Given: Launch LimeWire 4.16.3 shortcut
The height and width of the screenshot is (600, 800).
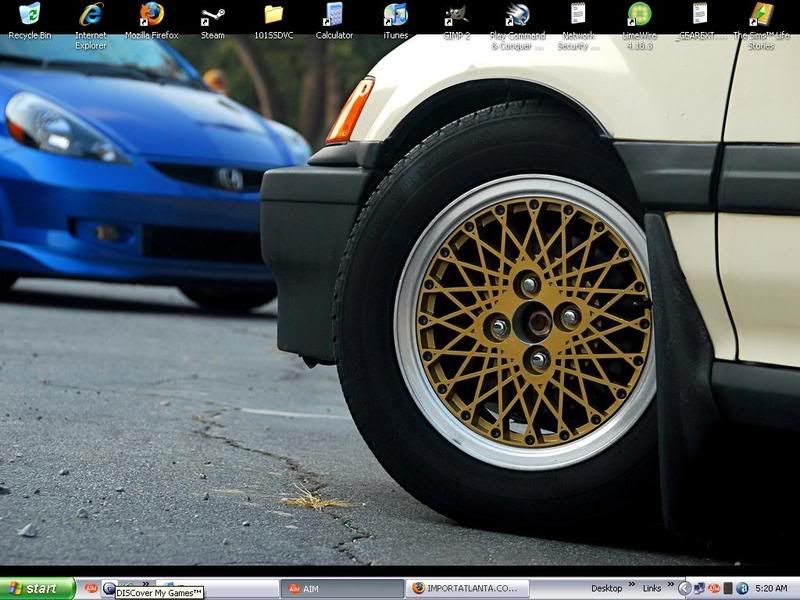Looking at the screenshot, I should 639,15.
